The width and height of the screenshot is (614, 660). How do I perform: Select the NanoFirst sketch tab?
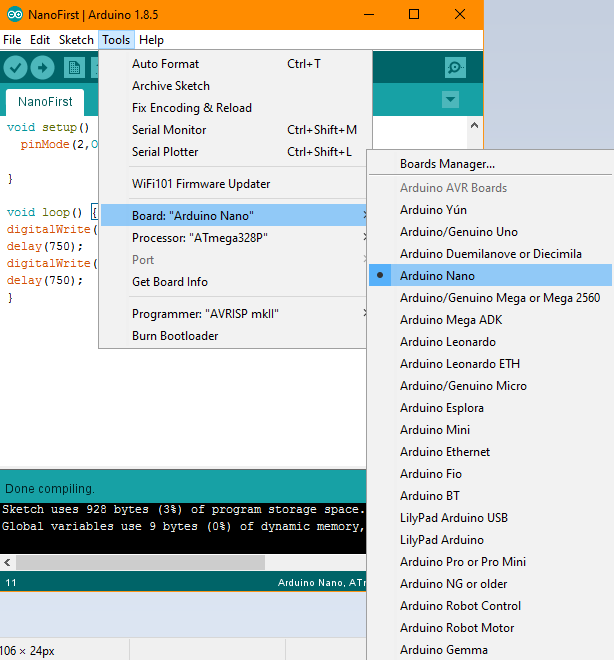point(45,102)
